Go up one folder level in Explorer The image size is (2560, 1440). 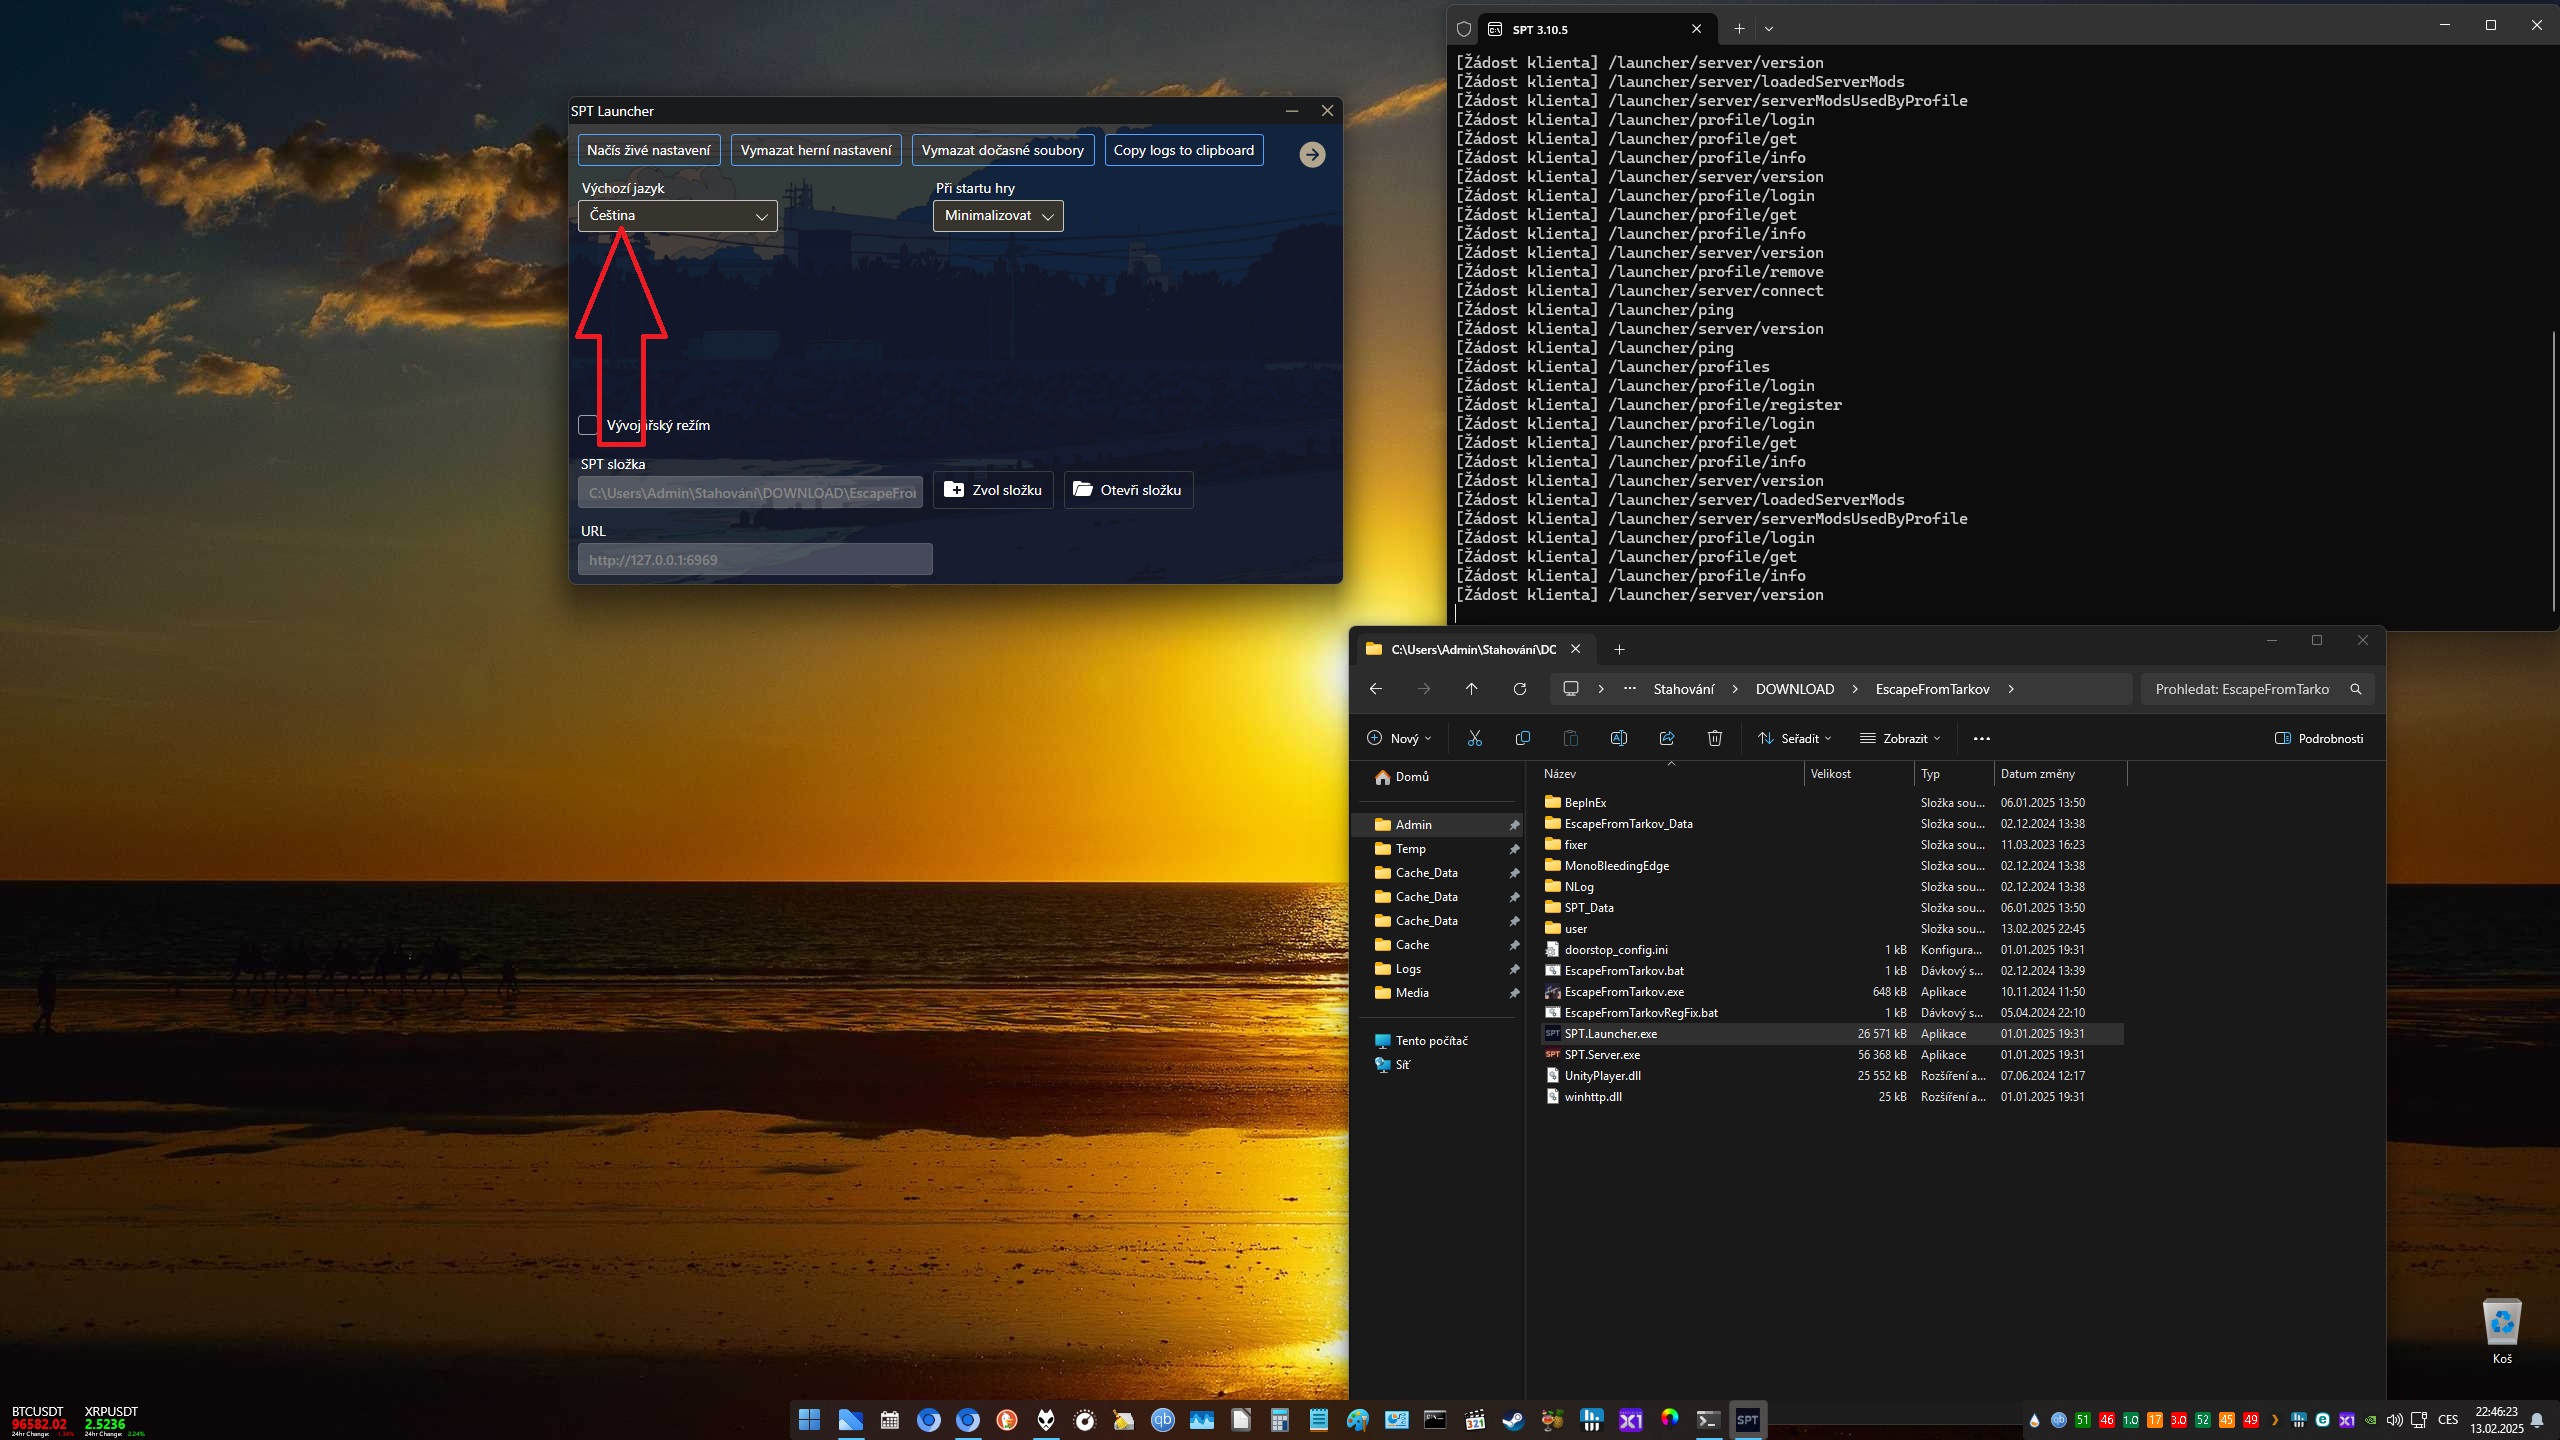1471,689
